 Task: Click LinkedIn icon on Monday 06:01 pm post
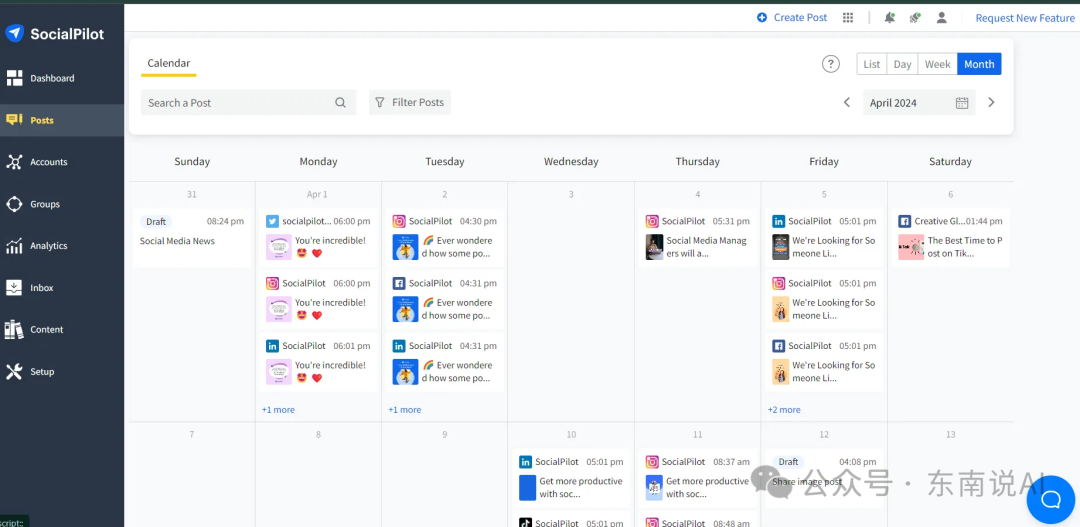pyautogui.click(x=272, y=346)
